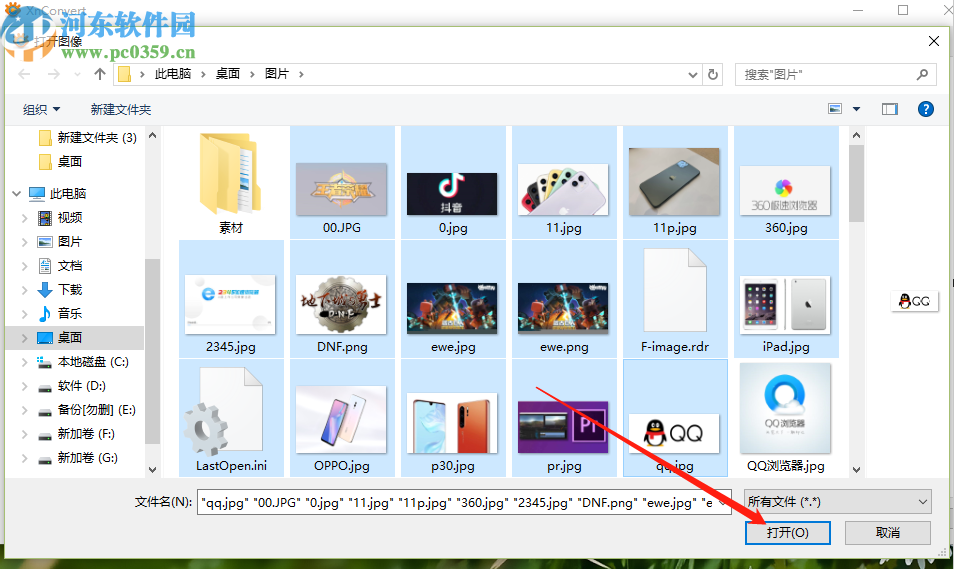Toggle the preview pane icon
954x569 pixels.
point(890,109)
